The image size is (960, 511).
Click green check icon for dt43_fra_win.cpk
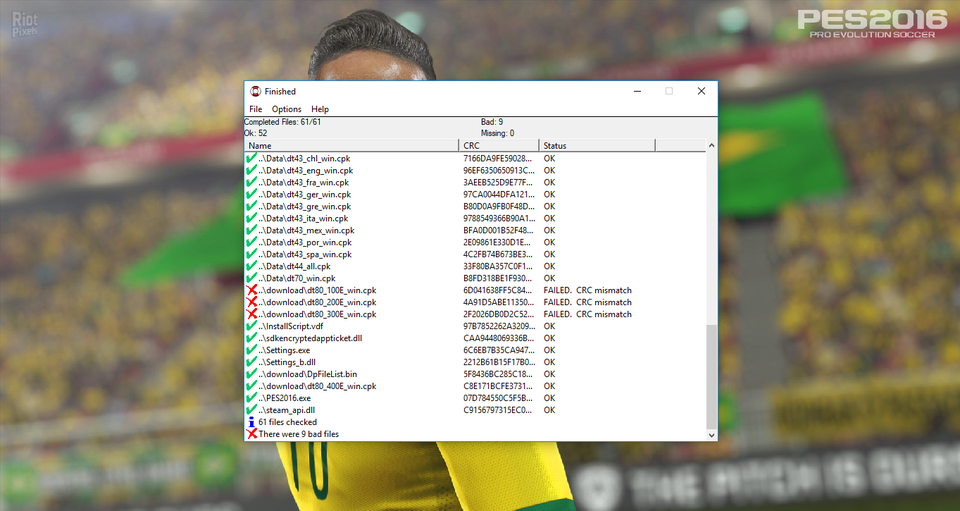click(252, 182)
